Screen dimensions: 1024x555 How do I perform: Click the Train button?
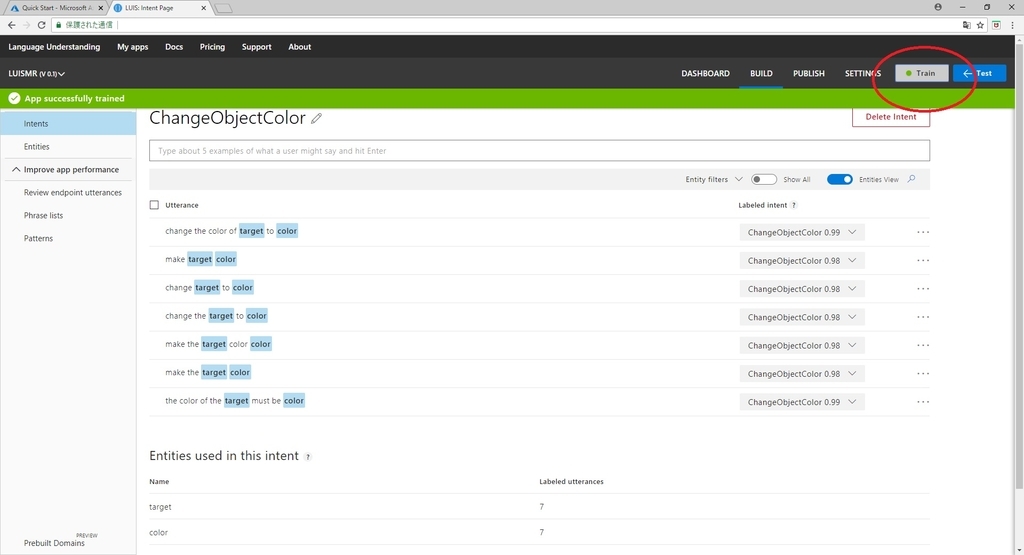pos(921,73)
